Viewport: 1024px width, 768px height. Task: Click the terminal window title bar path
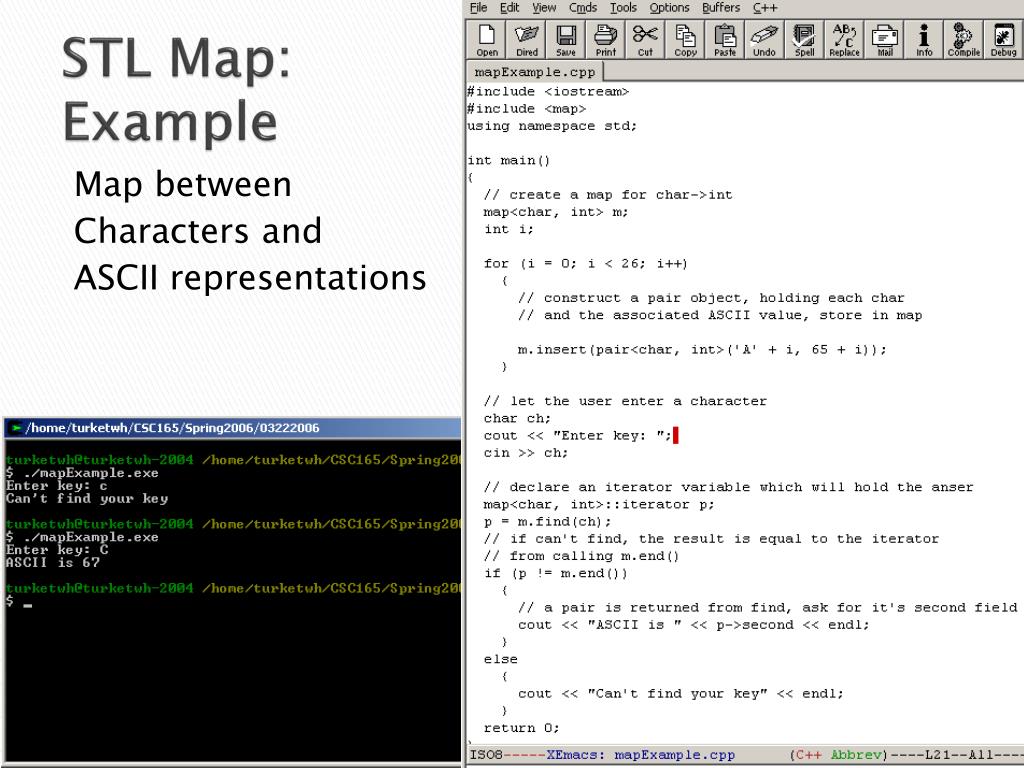[x=172, y=428]
